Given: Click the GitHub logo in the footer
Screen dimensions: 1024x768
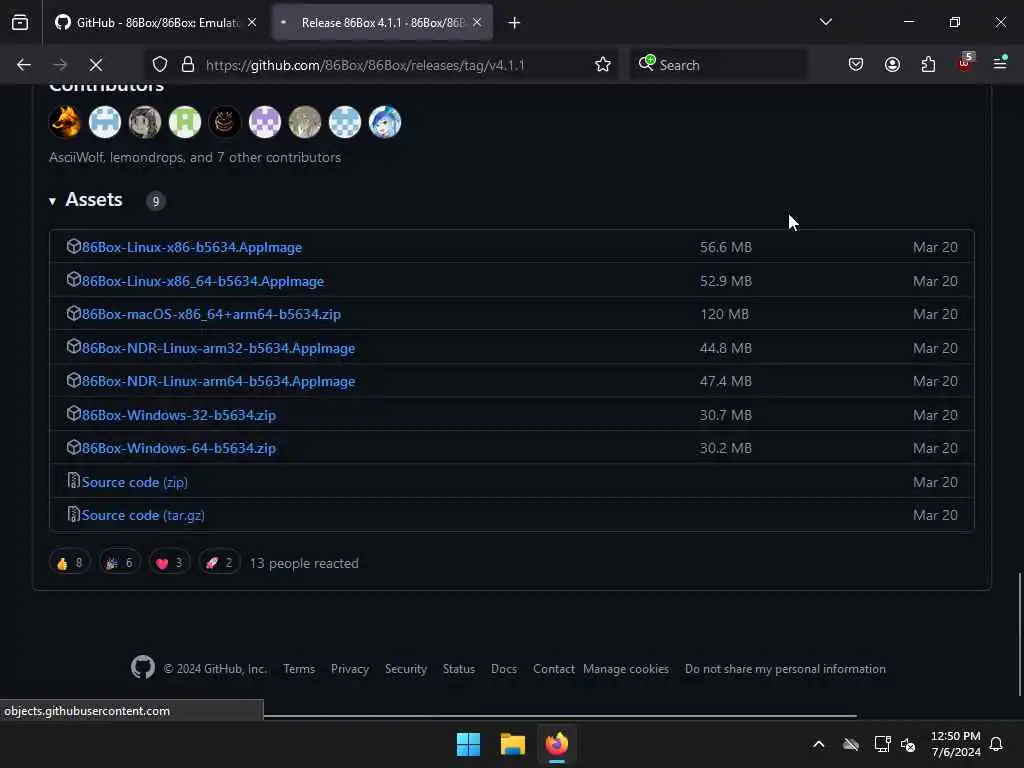Looking at the screenshot, I should pos(142,667).
